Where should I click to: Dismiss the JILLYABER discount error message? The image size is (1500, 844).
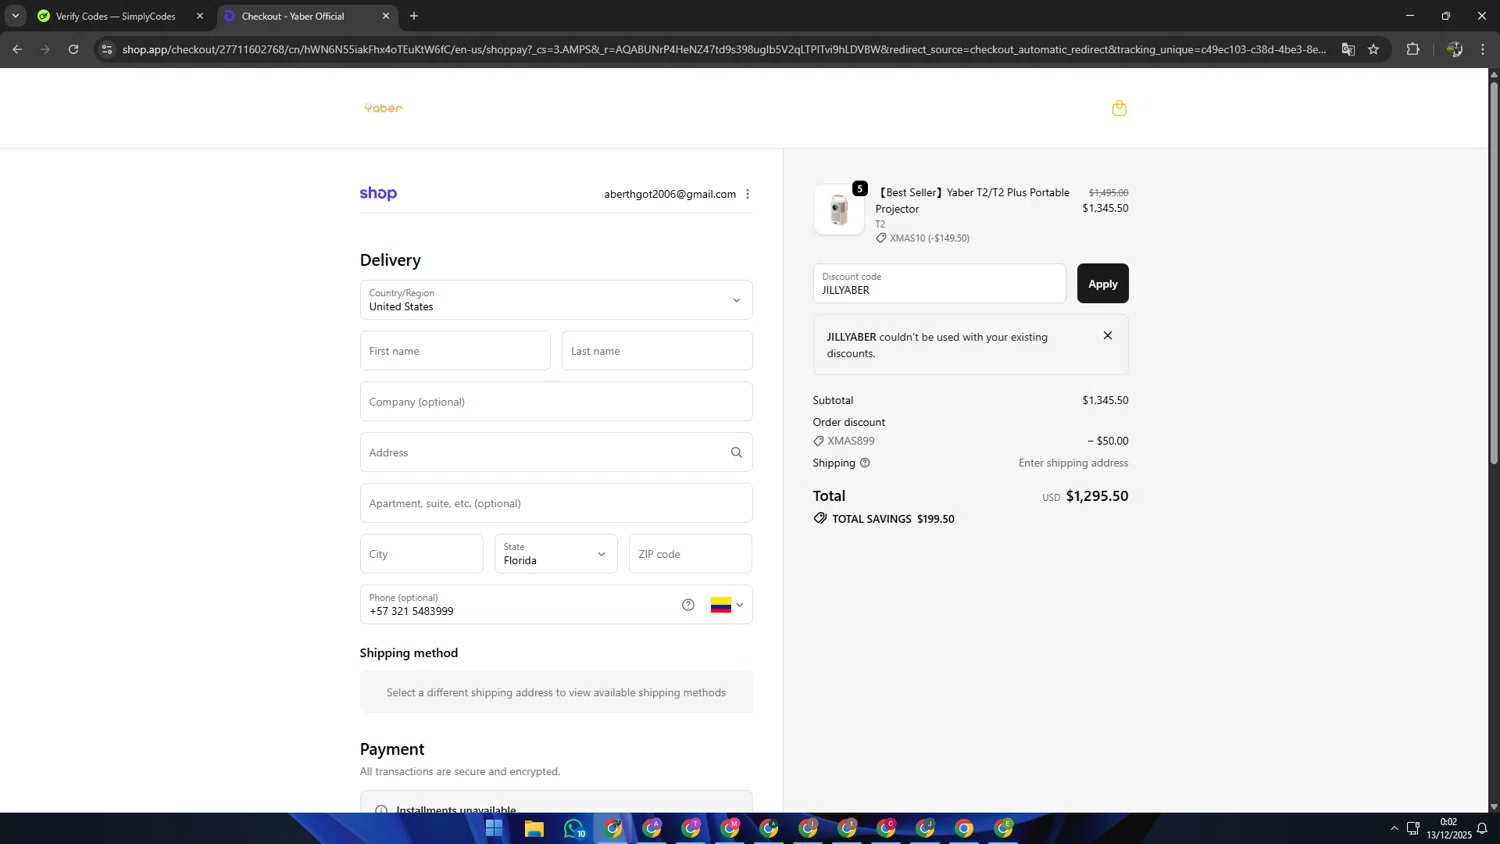(1107, 336)
